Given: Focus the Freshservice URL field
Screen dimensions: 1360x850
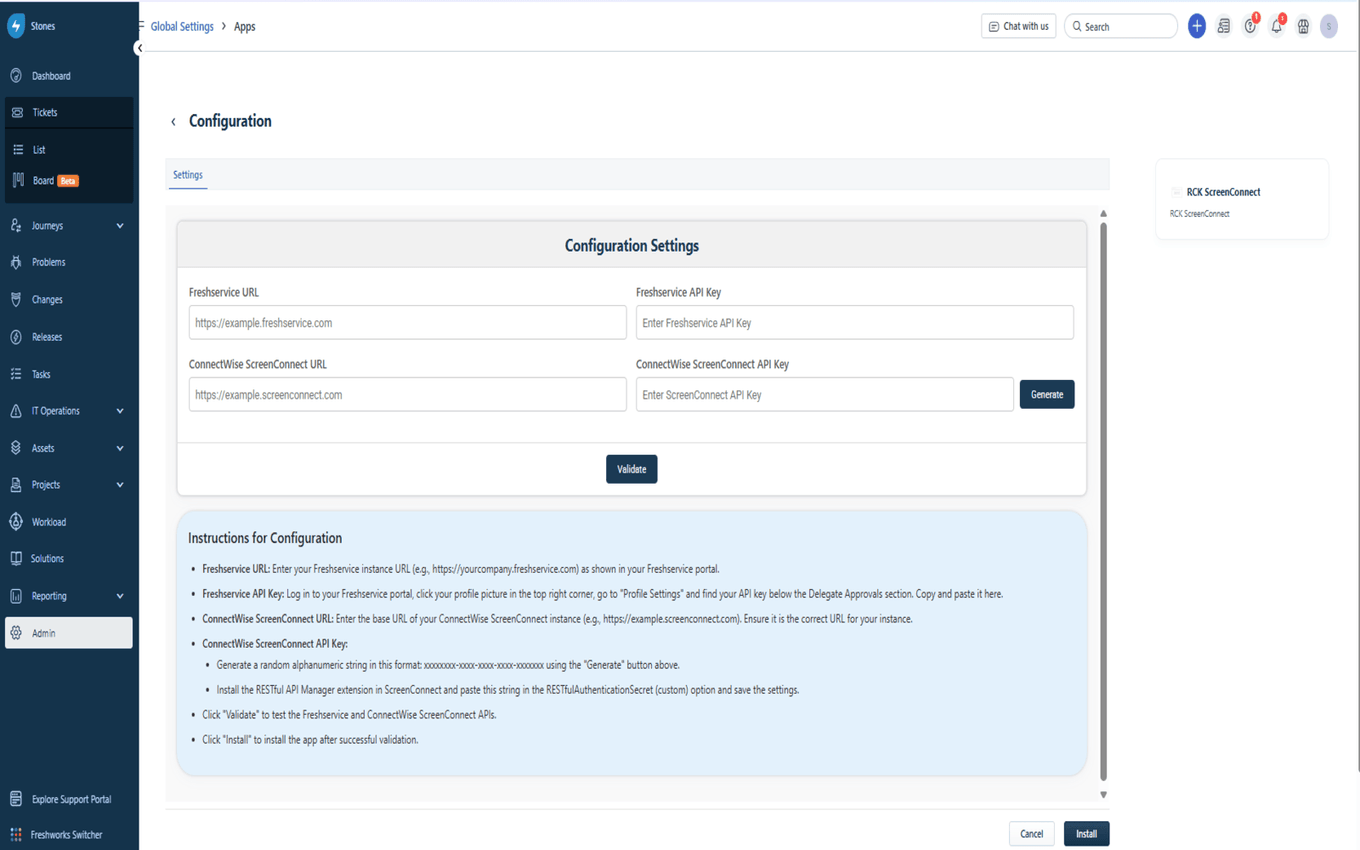Looking at the screenshot, I should 408,323.
